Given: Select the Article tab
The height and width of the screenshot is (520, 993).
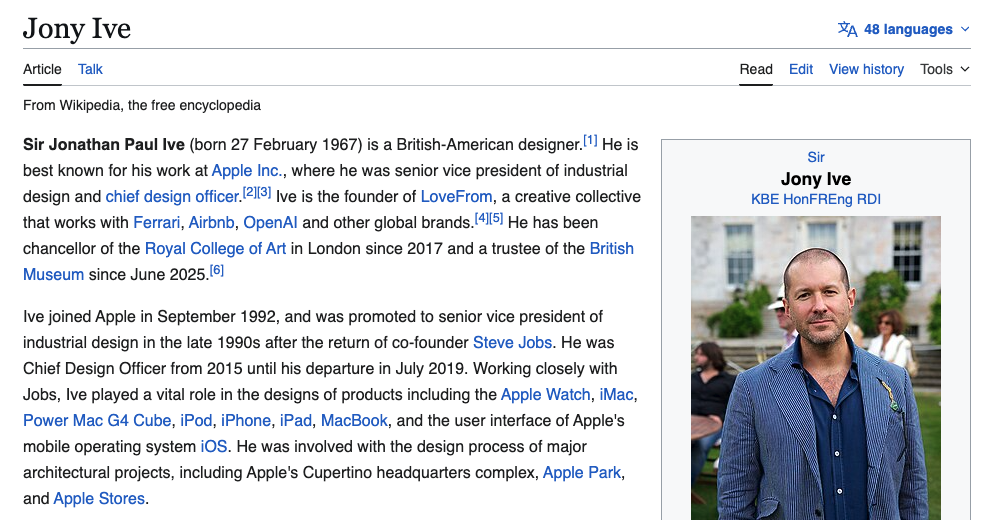Looking at the screenshot, I should tap(42, 69).
